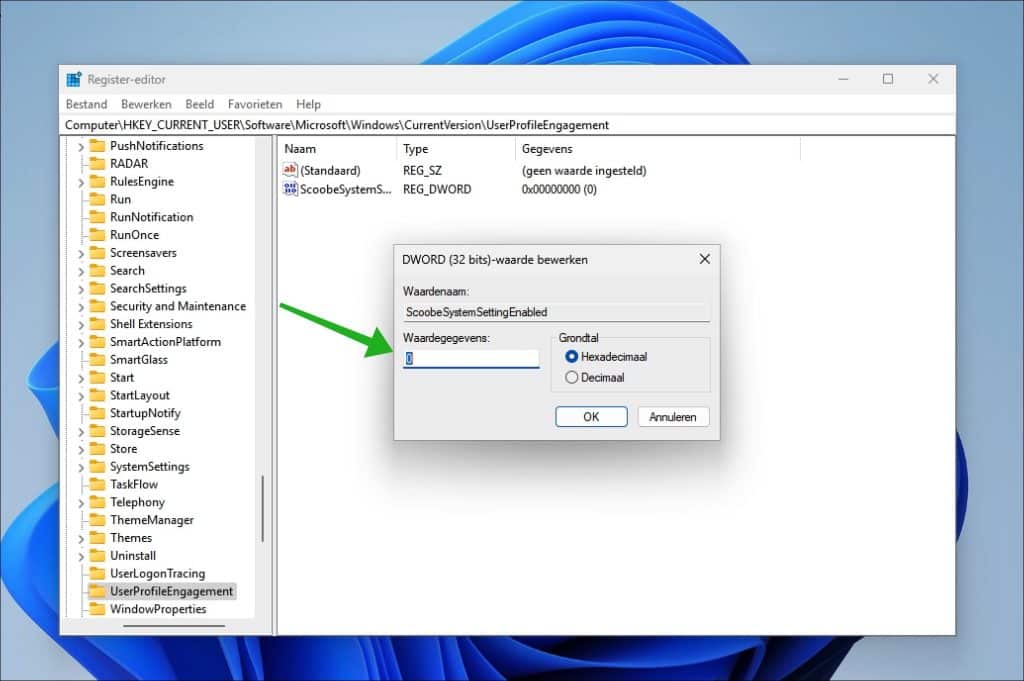Click the Run folder icon
Image resolution: width=1024 pixels, height=681 pixels.
click(97, 199)
